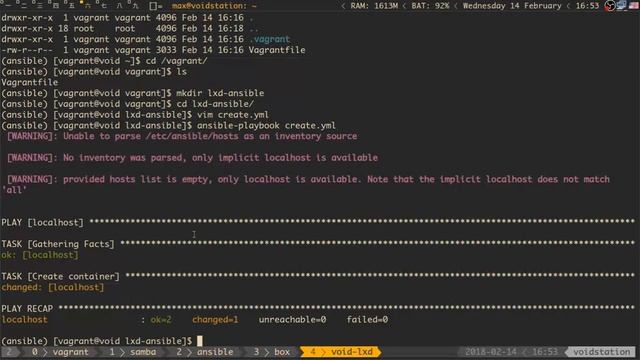This screenshot has width=640, height=360.
Task: Select highlighted workspace 六 in top bar
Action: tap(87, 6)
